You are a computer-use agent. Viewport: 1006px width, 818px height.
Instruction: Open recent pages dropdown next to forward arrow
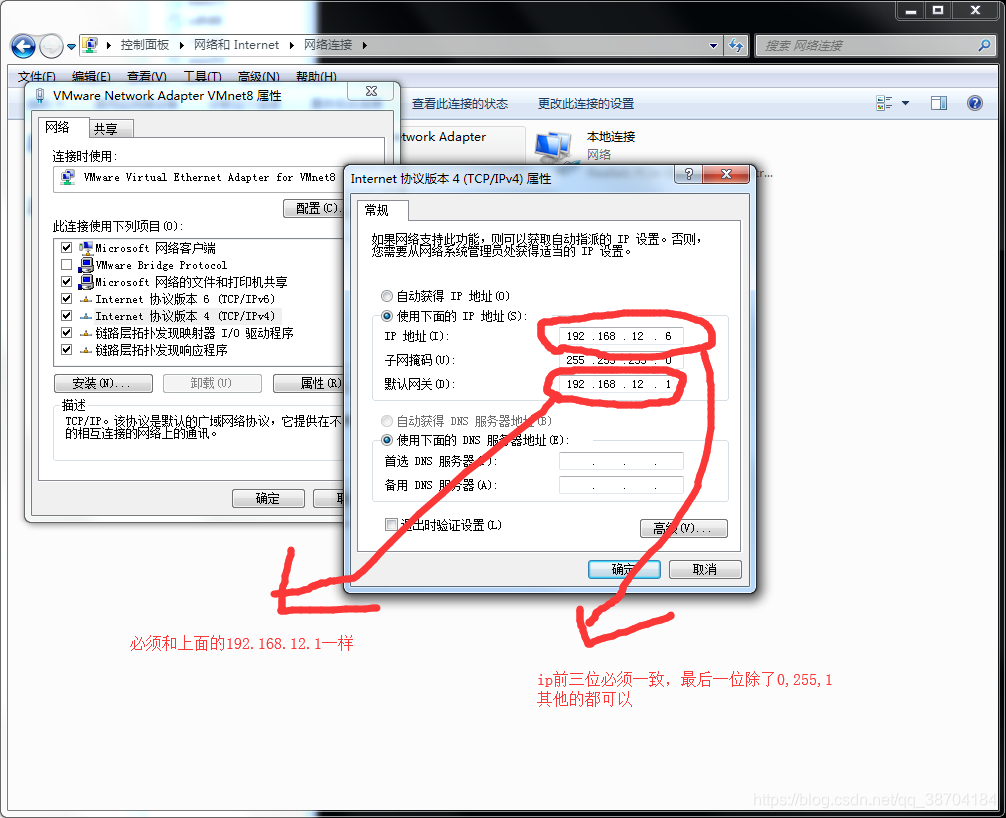(x=71, y=46)
